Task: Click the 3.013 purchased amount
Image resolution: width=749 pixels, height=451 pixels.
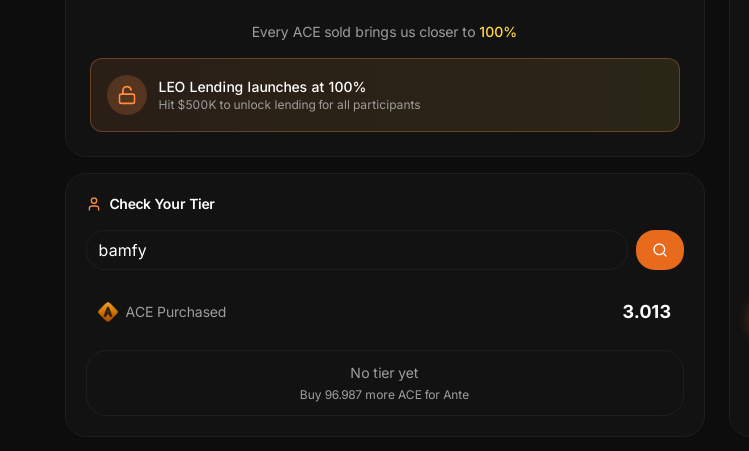Action: tap(646, 312)
